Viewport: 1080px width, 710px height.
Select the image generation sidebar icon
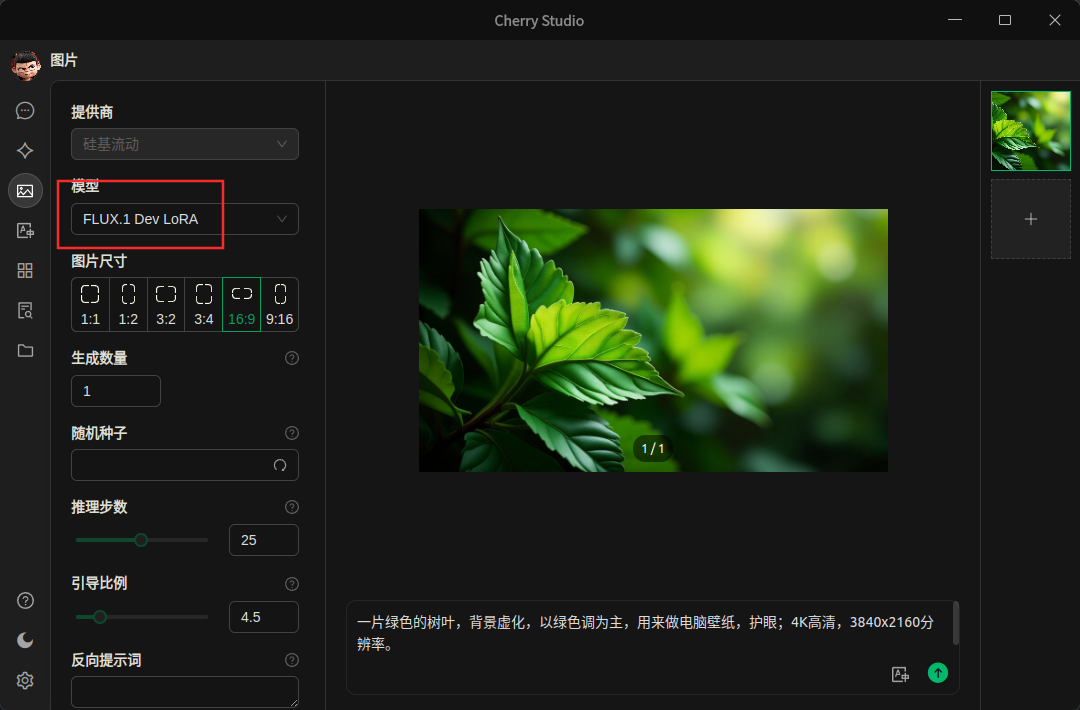pos(25,191)
